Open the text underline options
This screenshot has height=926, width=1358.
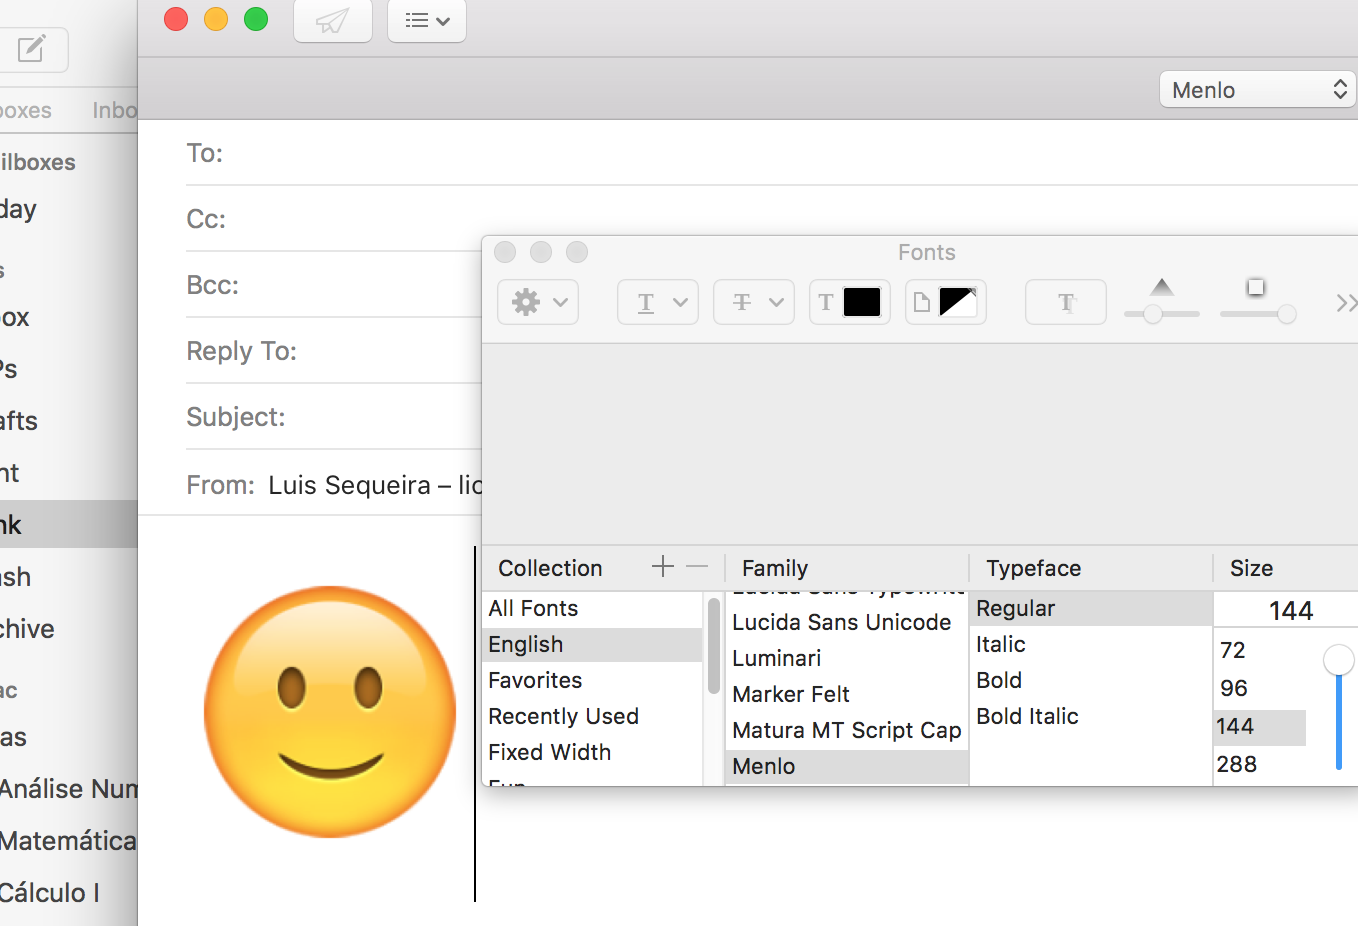[x=657, y=302]
